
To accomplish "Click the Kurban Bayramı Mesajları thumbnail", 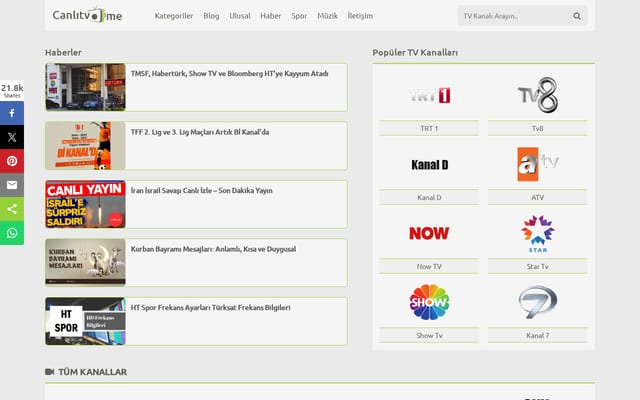I will click(x=85, y=262).
